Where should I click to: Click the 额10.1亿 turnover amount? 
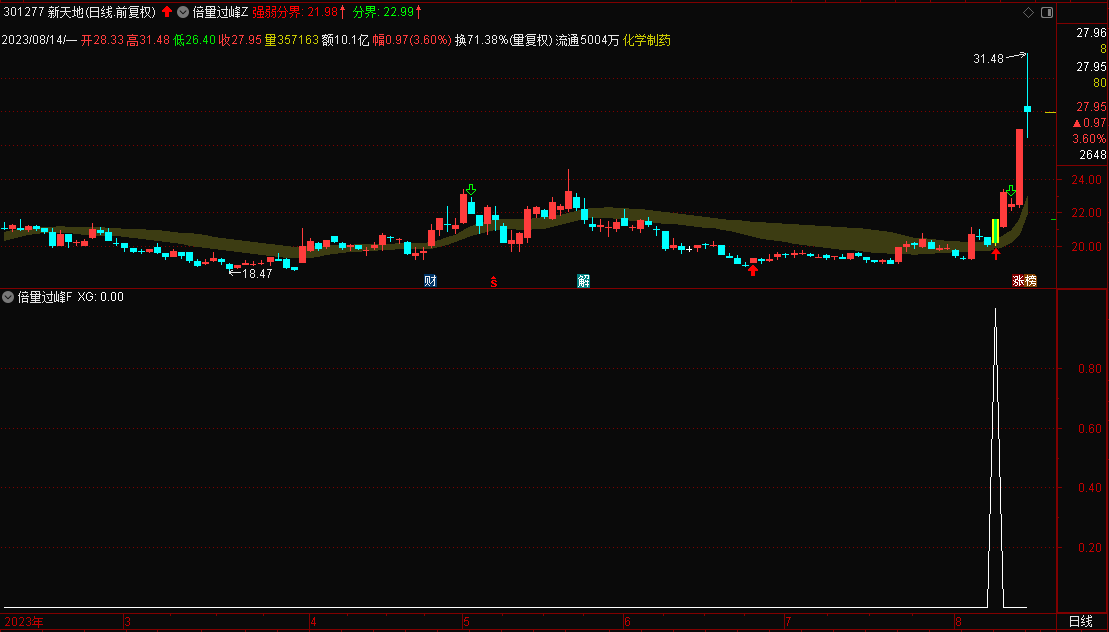345,40
